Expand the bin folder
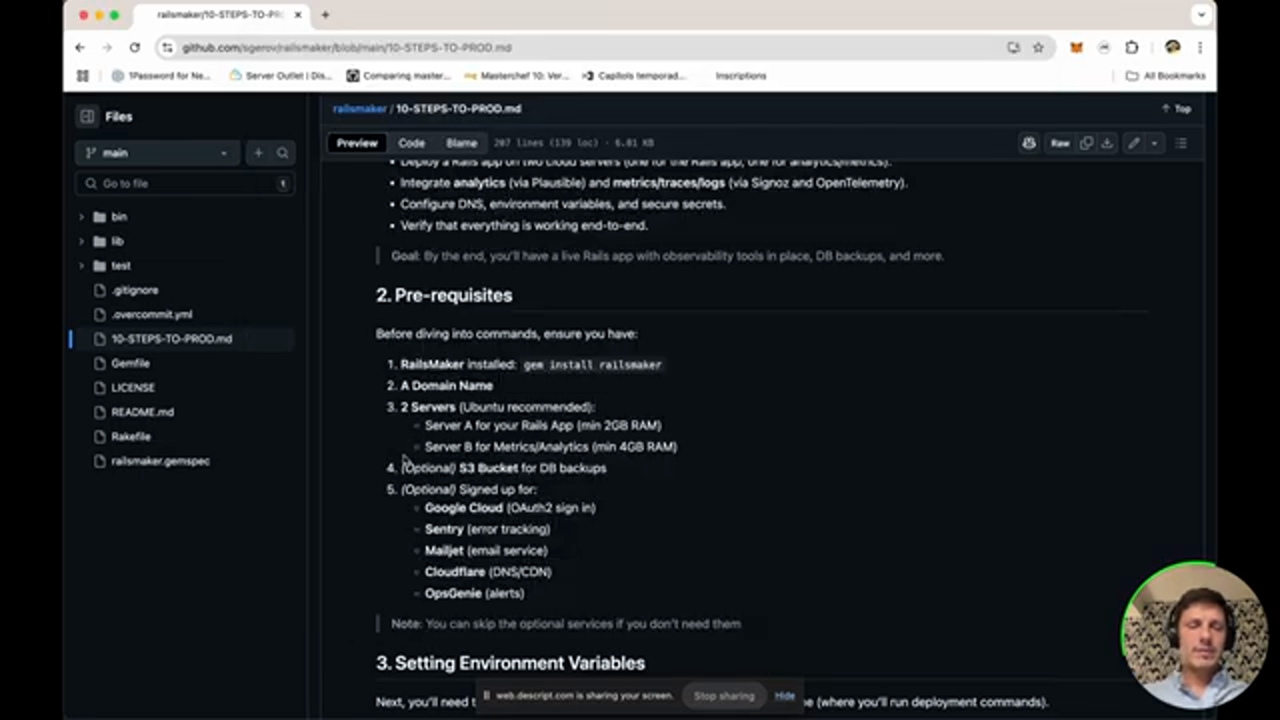The image size is (1280, 720). pos(82,217)
